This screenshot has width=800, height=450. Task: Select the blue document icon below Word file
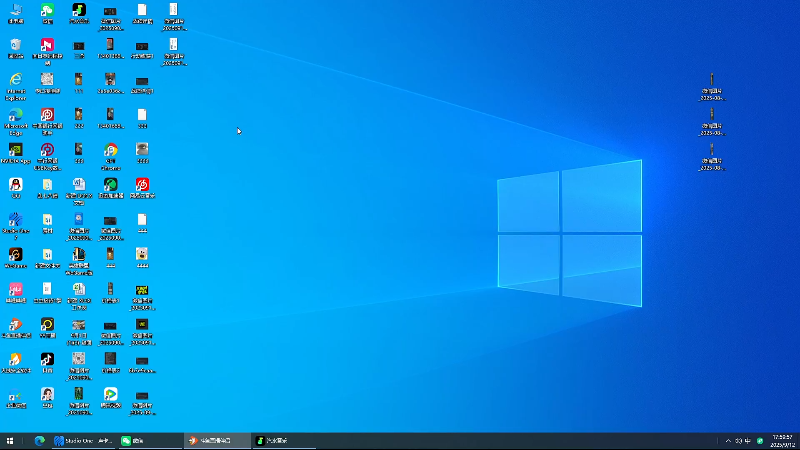tap(79, 226)
